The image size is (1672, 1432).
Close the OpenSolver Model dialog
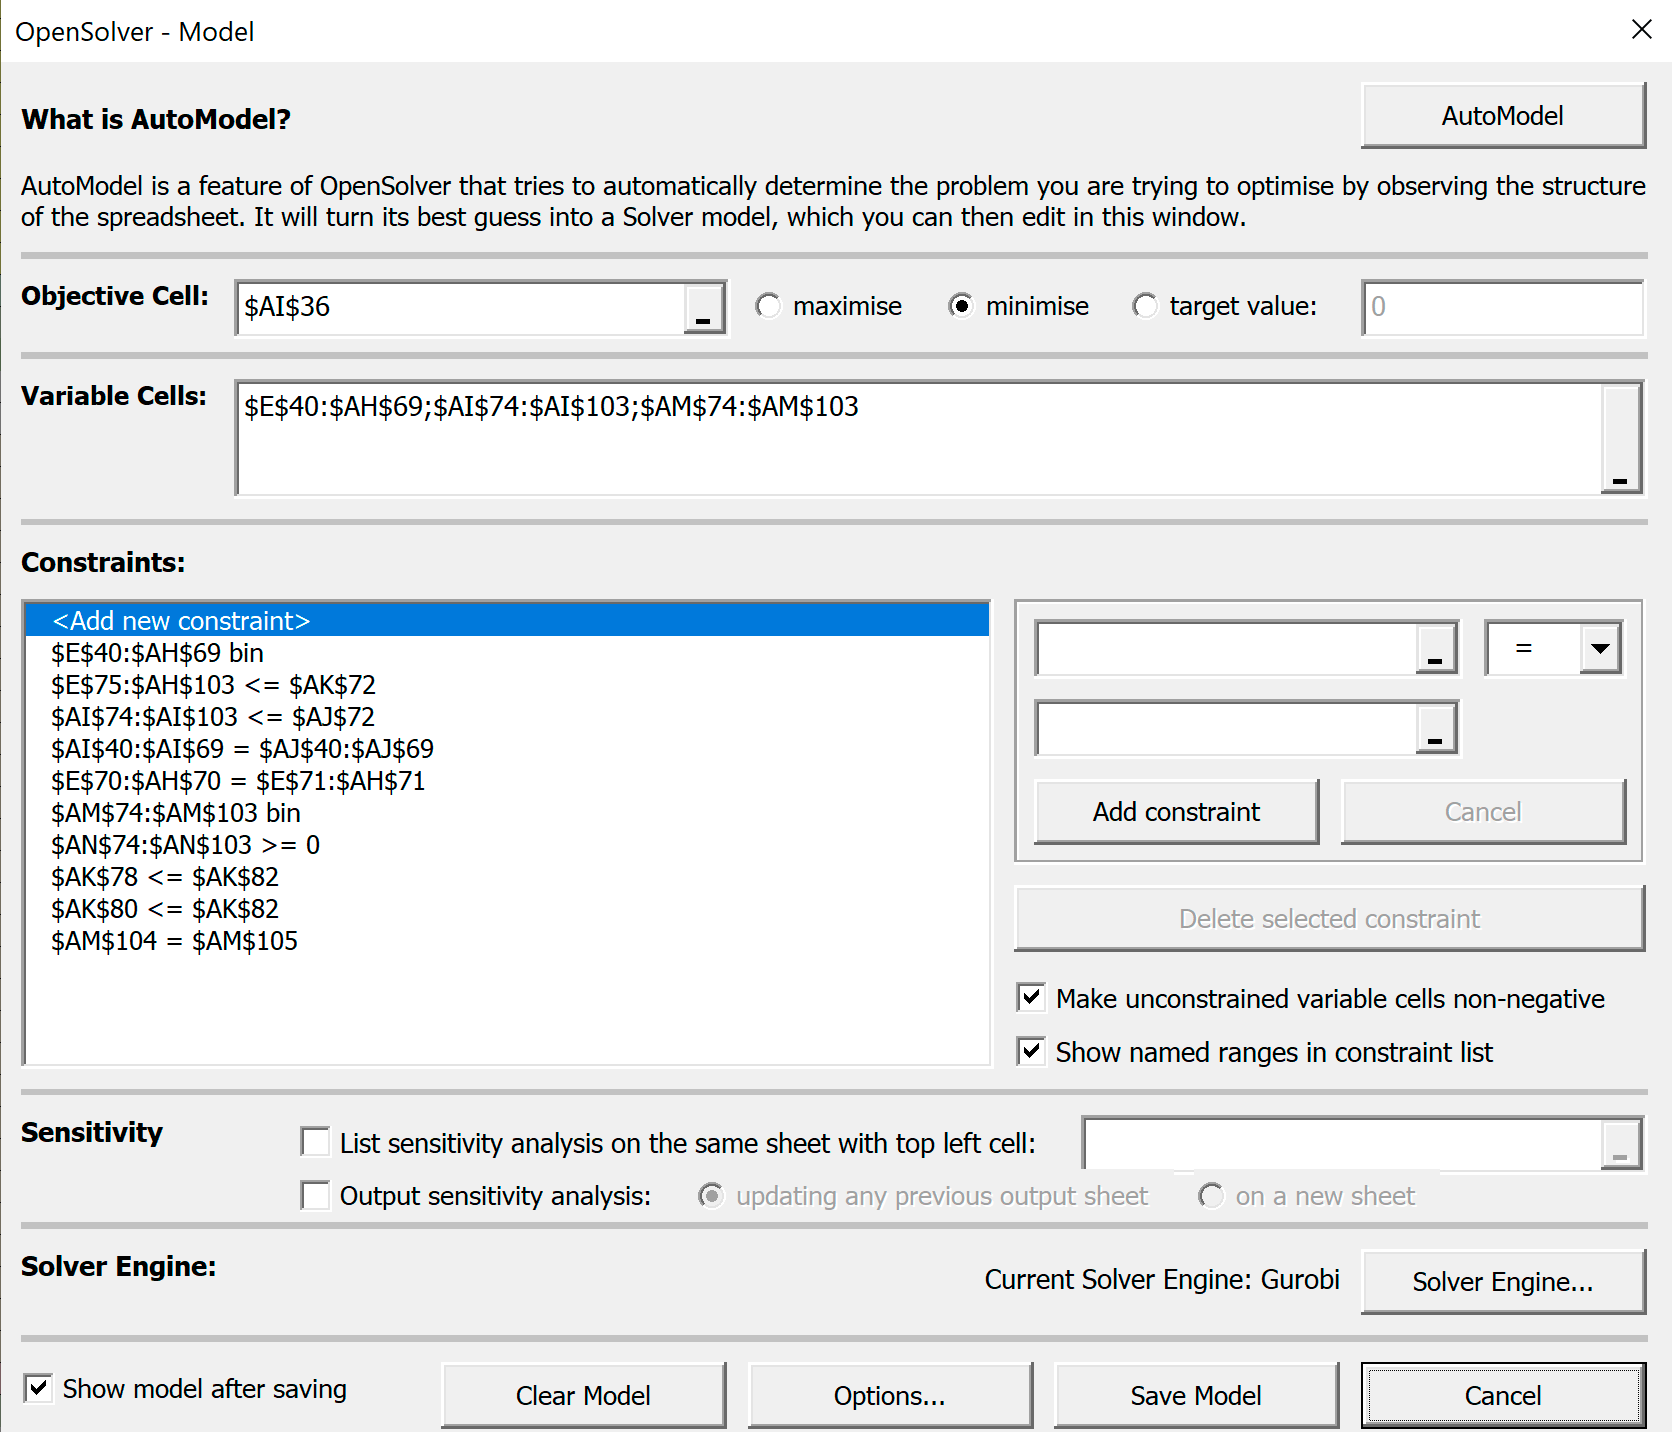(x=1642, y=30)
